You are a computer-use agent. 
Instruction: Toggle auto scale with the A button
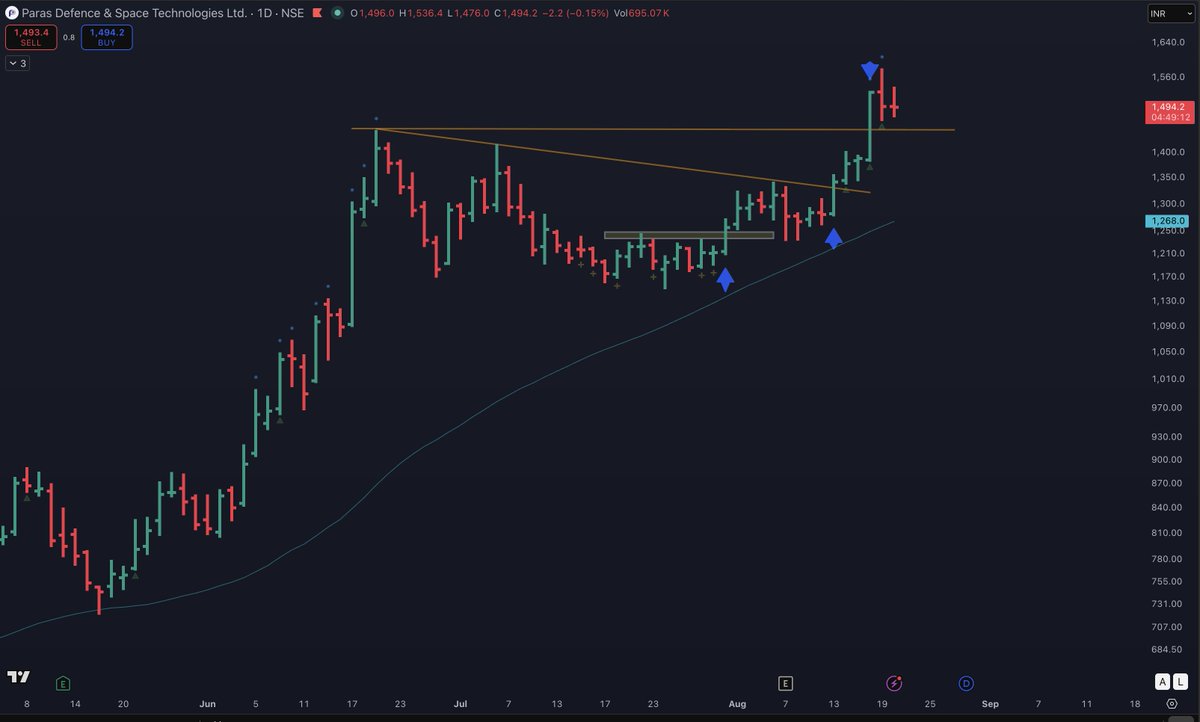pyautogui.click(x=1163, y=681)
